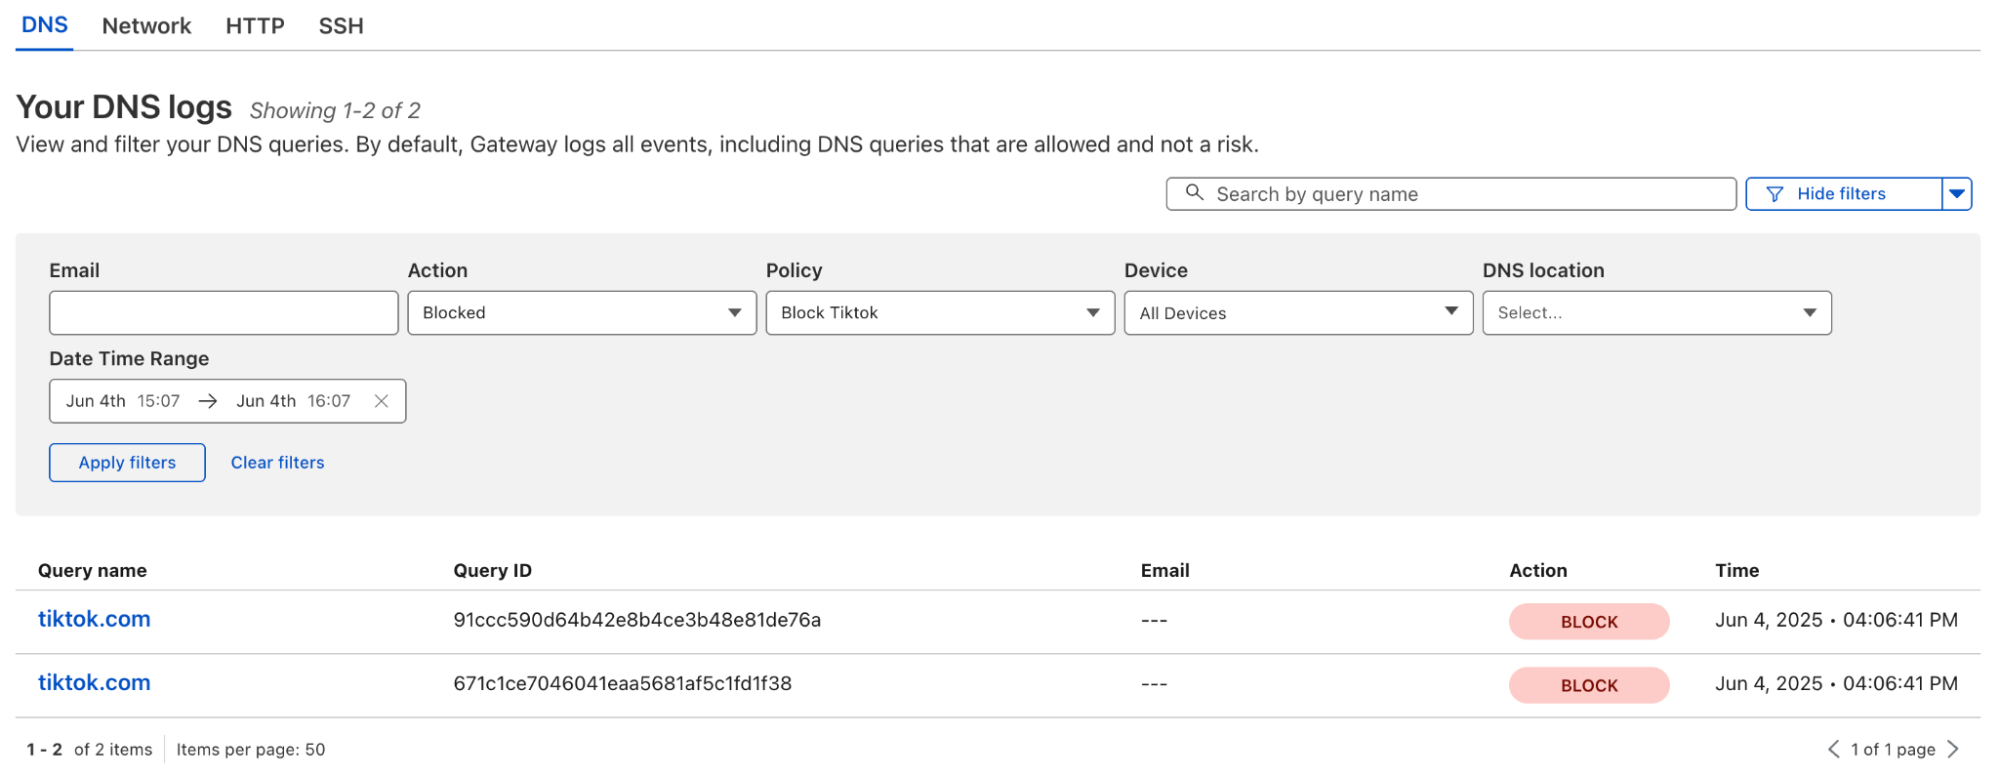Switch to the Network tab
This screenshot has height=777, width=1999.
tap(146, 26)
